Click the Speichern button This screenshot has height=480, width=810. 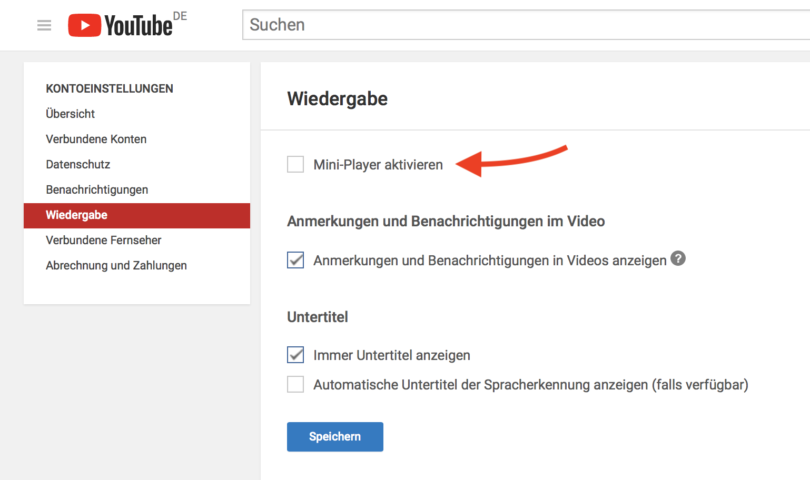(x=334, y=437)
